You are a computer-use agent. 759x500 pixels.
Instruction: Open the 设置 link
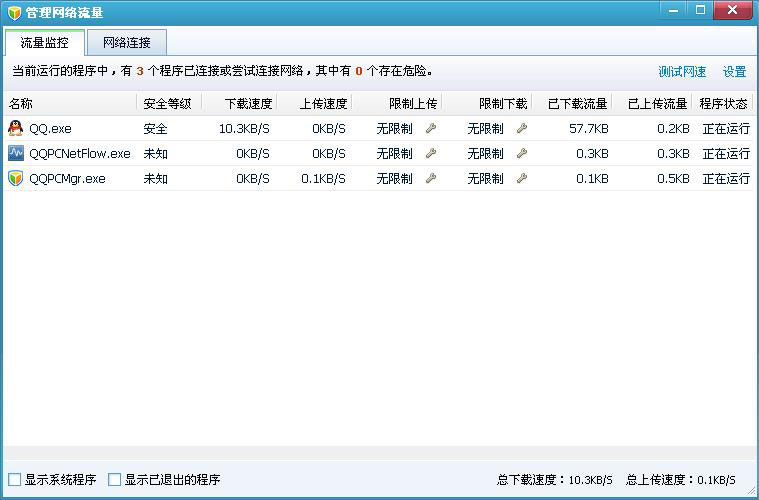point(734,72)
